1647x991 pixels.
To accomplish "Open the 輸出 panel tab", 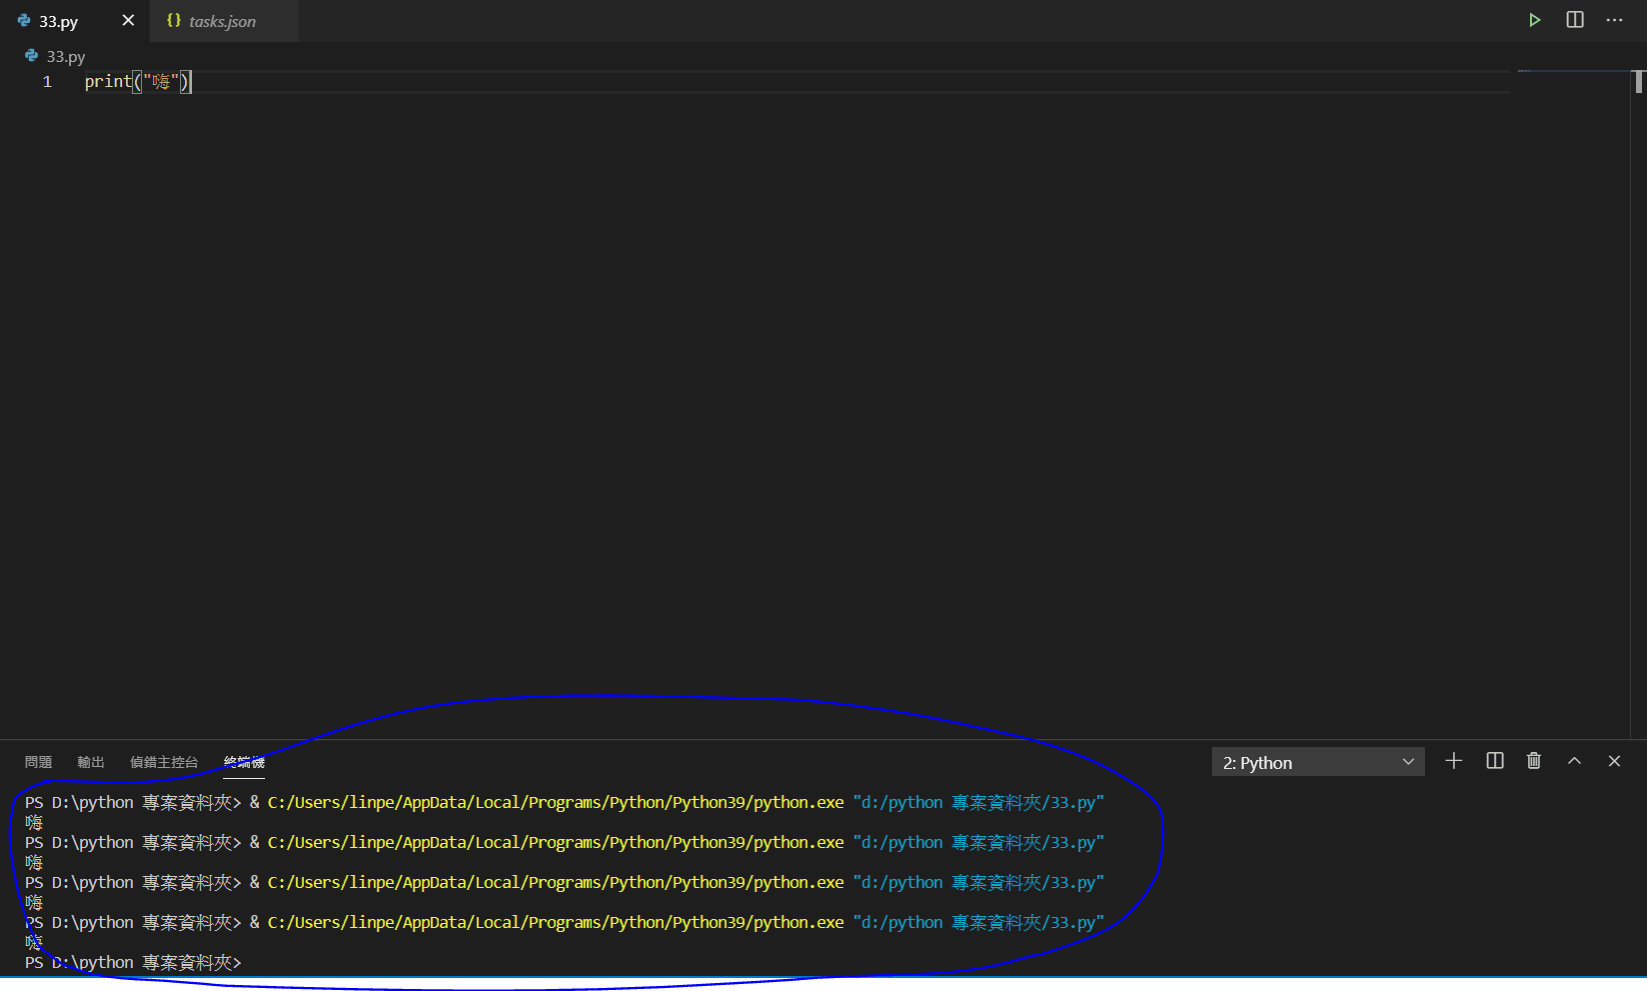I will pos(90,761).
